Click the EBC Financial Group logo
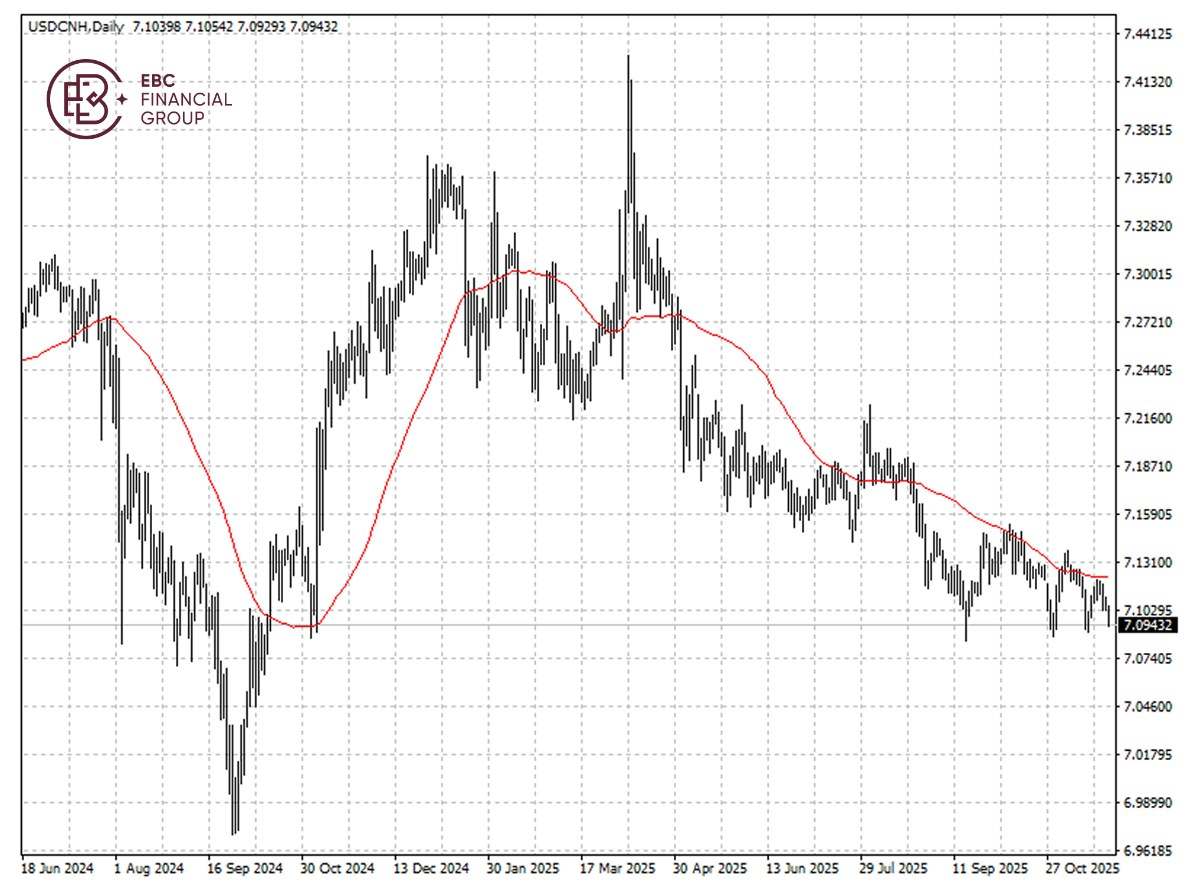This screenshot has height=896, width=1200. (x=88, y=97)
